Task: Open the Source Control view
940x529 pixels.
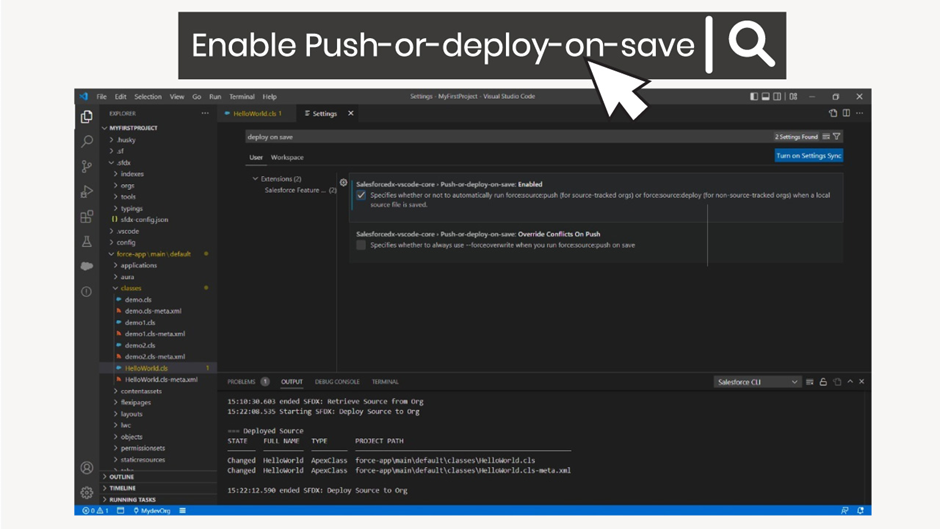Action: pos(87,167)
